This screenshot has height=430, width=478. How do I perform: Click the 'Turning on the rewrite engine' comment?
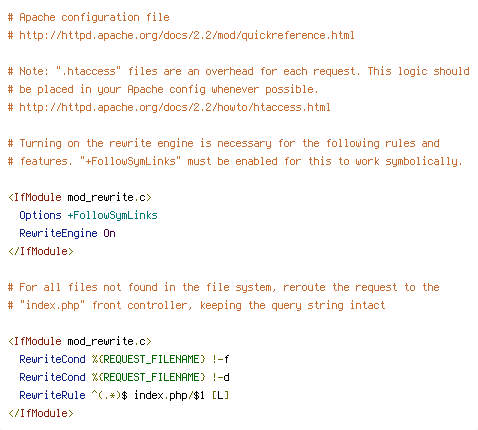pos(224,143)
